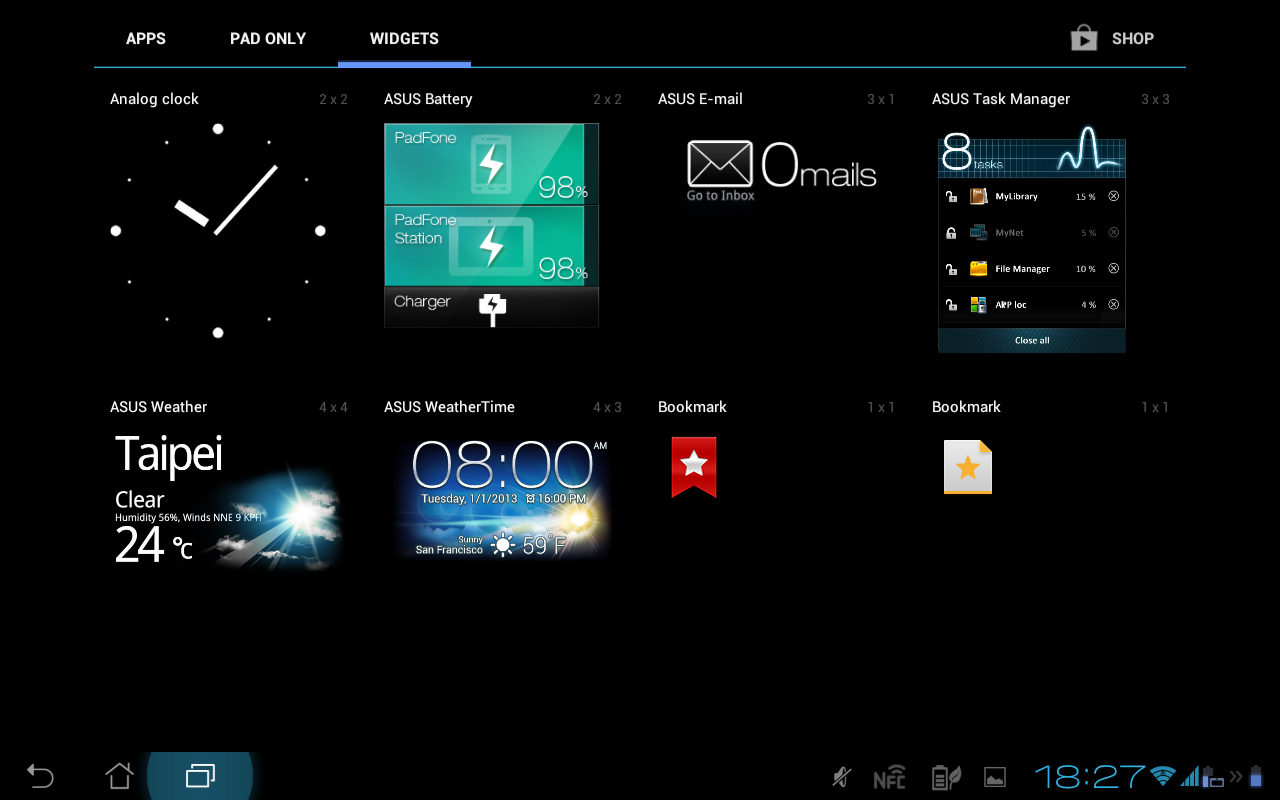The image size is (1280, 800).
Task: Select the WIDGETS tab
Action: [404, 39]
